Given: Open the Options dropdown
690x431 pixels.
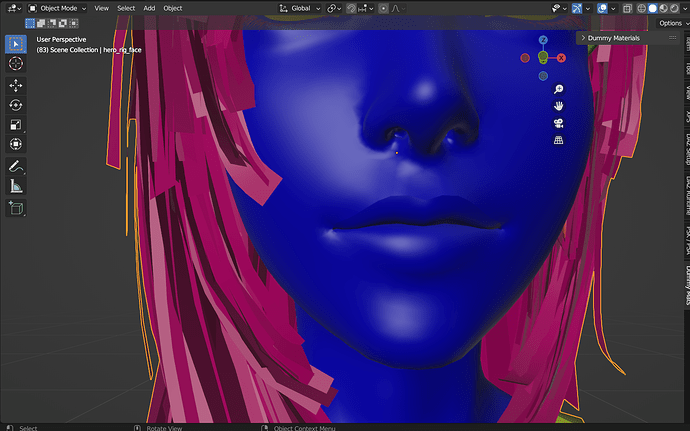Looking at the screenshot, I should [673, 23].
